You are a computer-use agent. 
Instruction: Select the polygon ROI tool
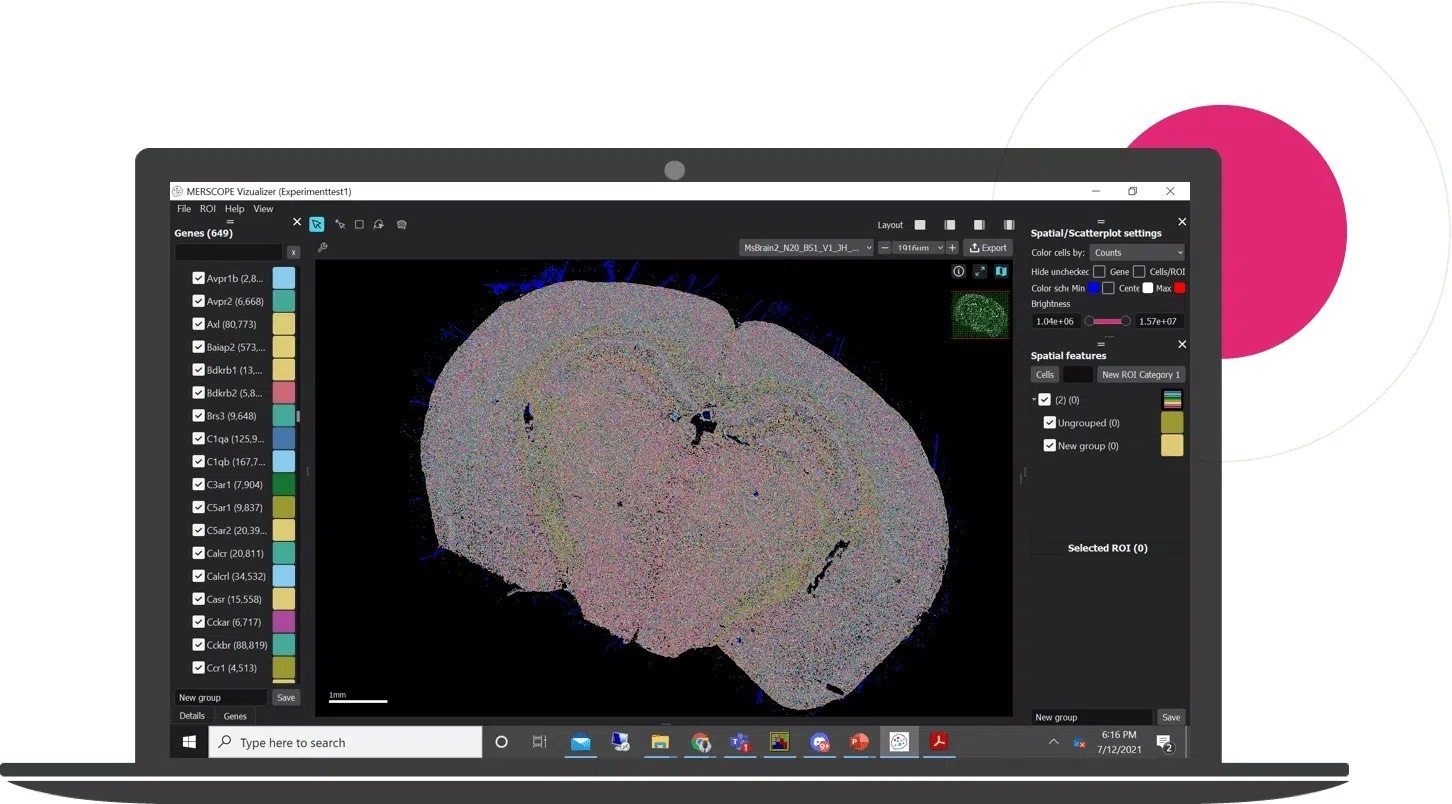coord(401,225)
